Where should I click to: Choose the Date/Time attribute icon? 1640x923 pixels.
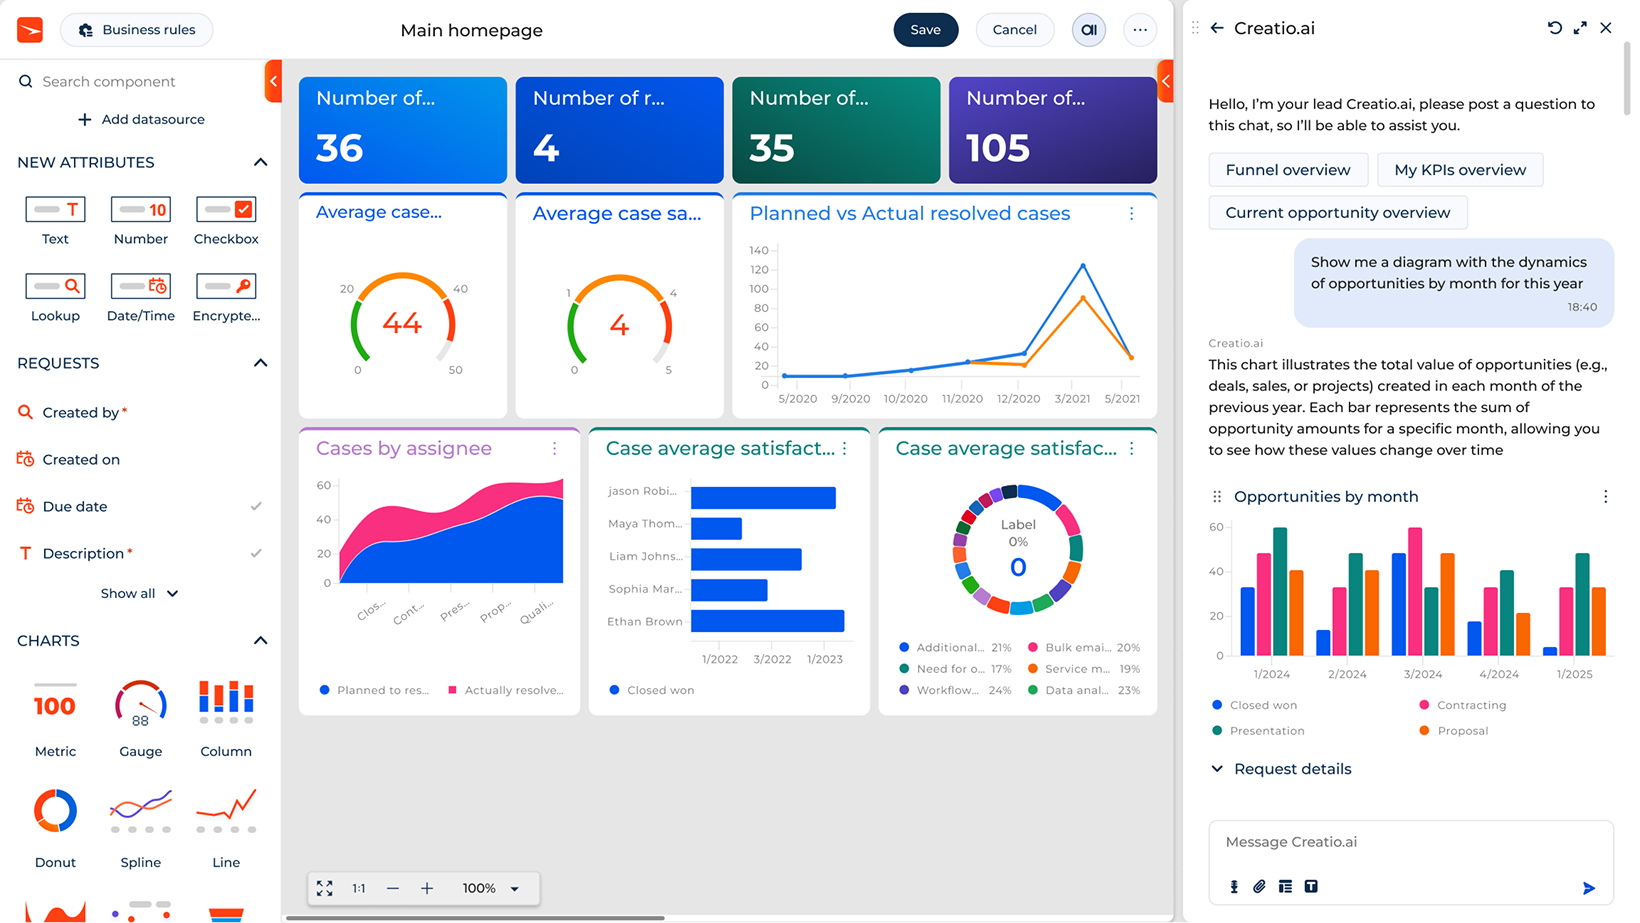pos(140,287)
